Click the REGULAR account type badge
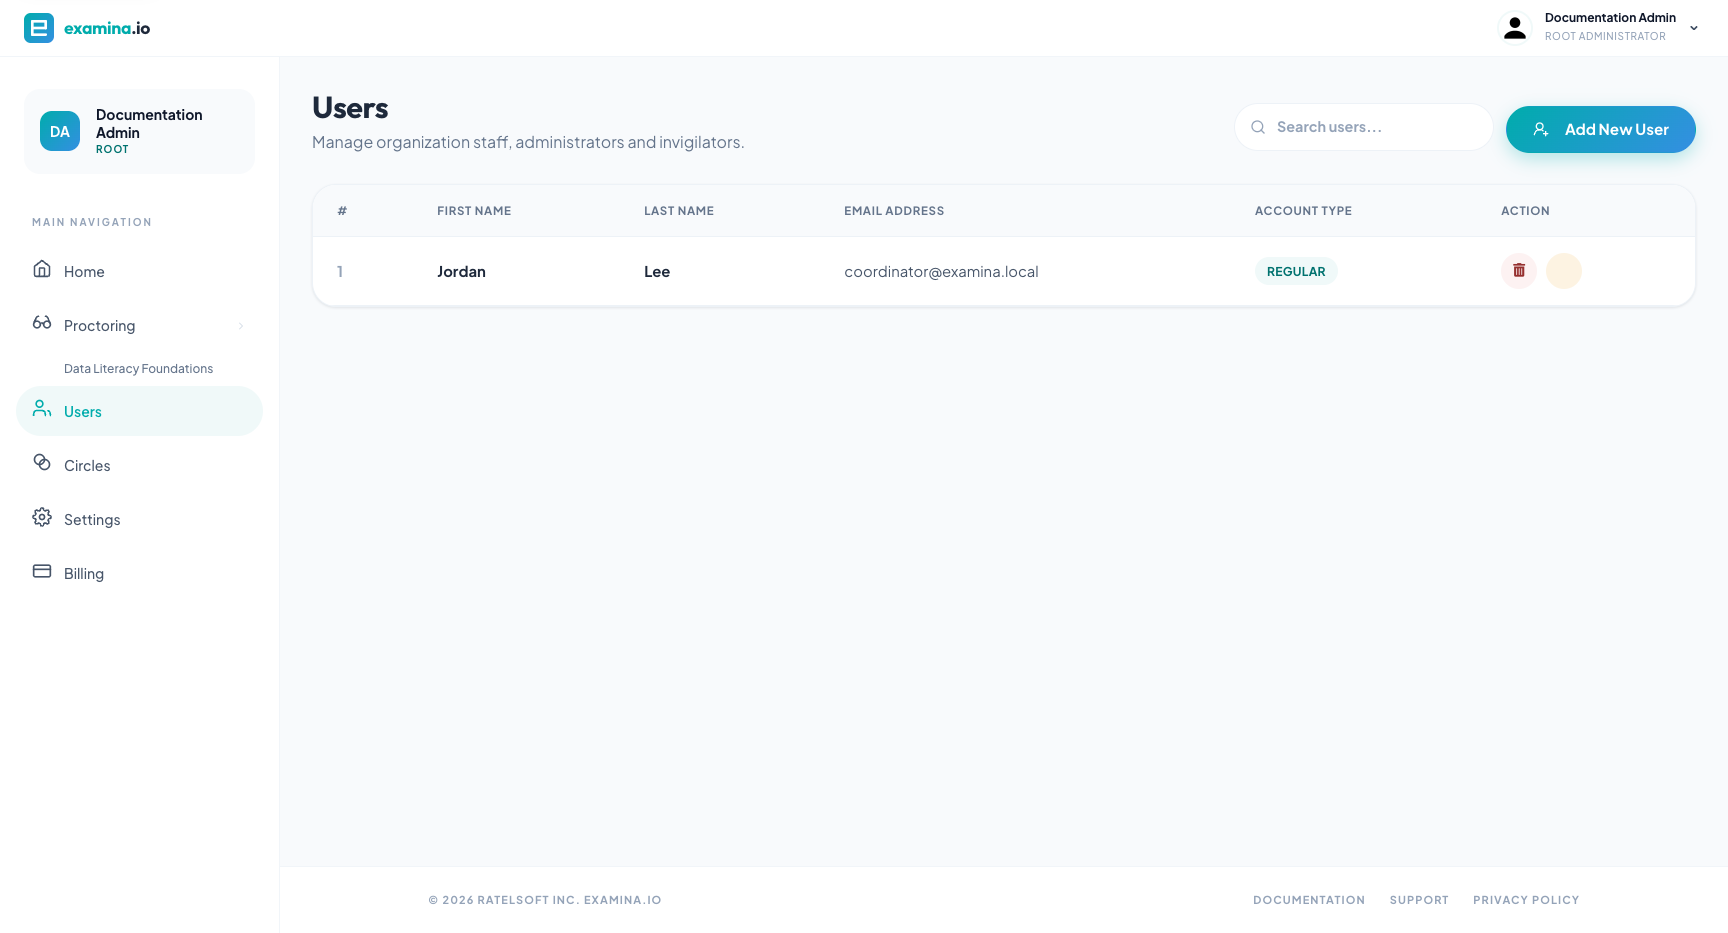The height and width of the screenshot is (933, 1728). 1296,271
